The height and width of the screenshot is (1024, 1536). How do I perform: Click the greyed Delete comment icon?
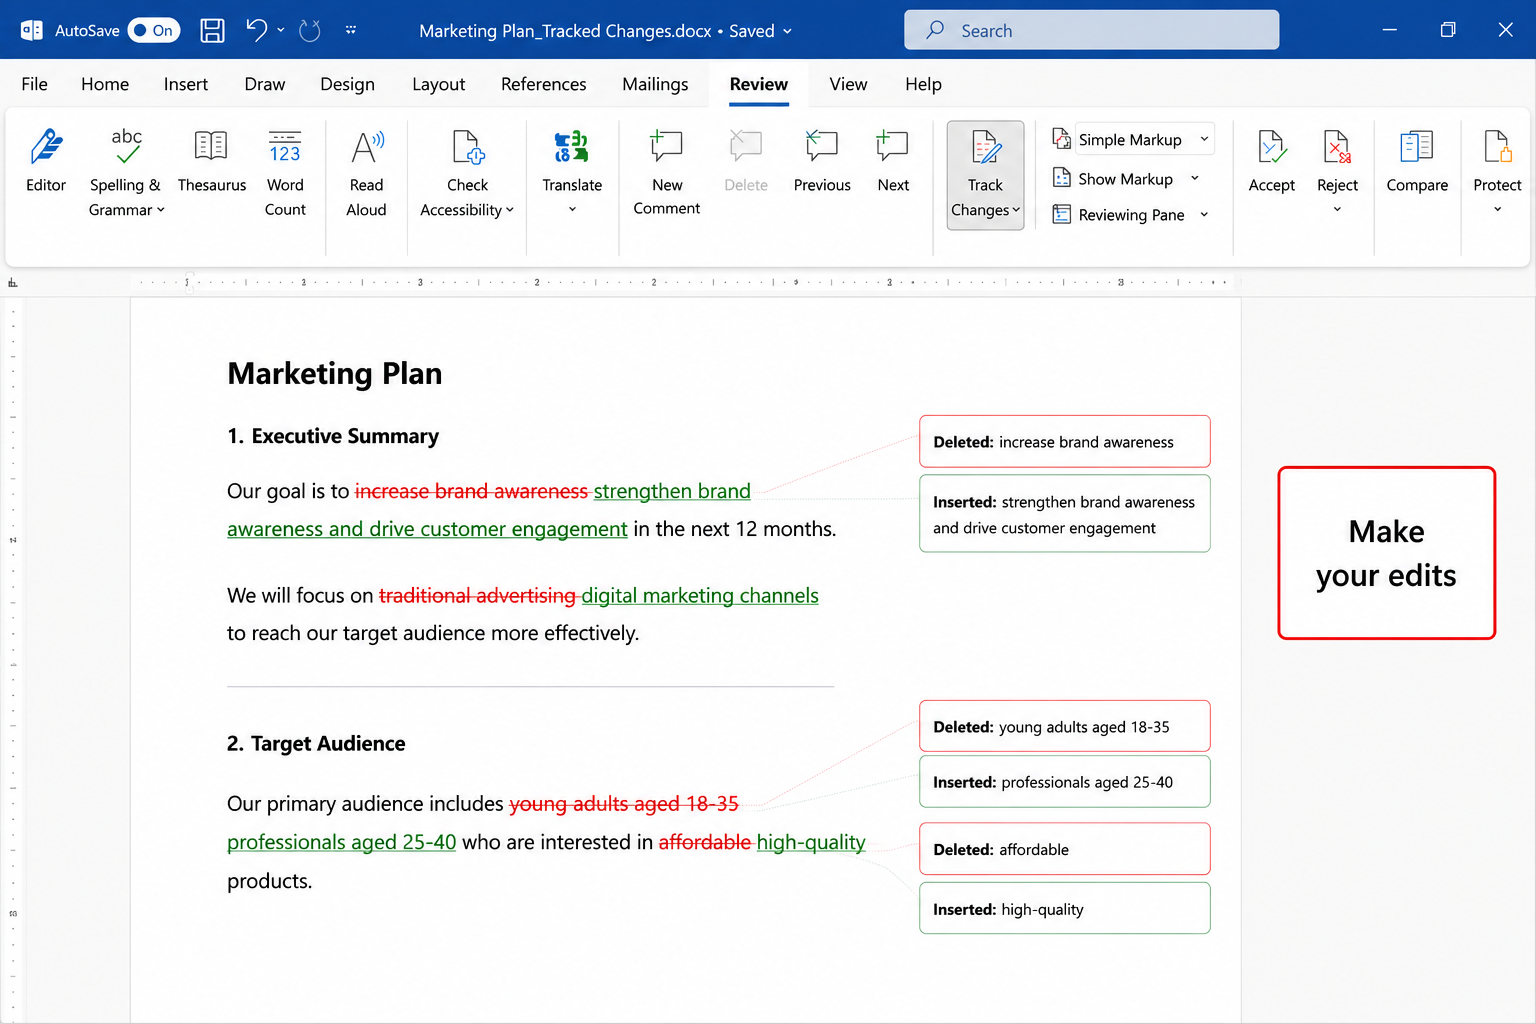click(746, 147)
